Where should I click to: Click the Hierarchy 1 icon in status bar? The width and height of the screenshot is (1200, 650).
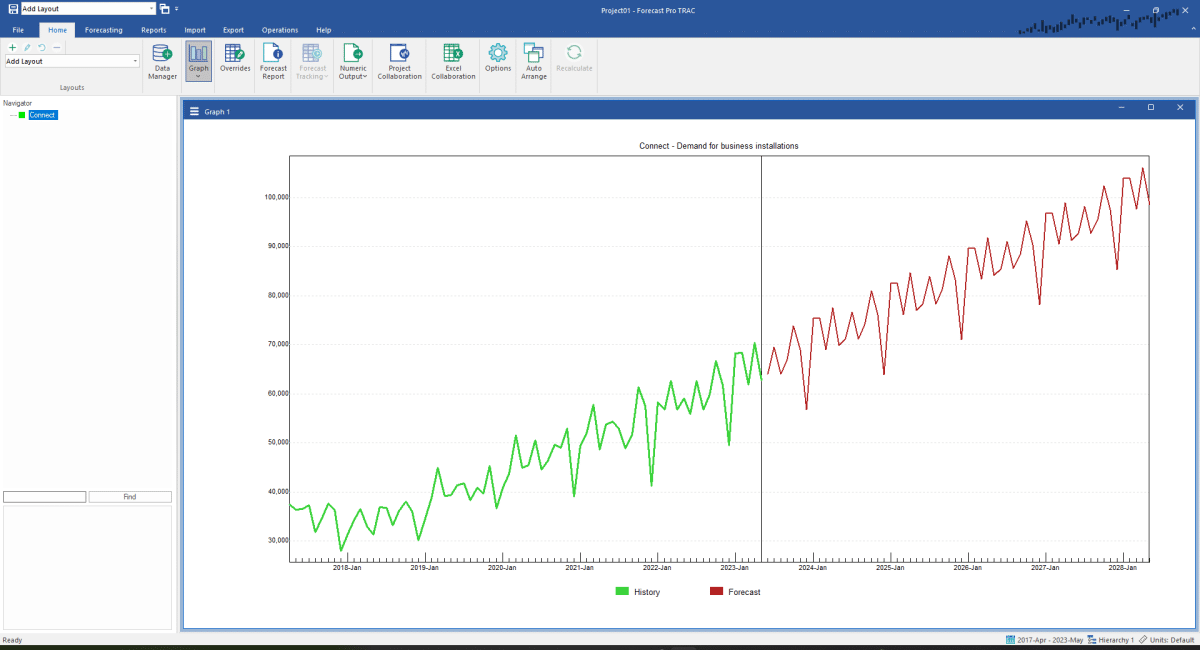[1090, 639]
